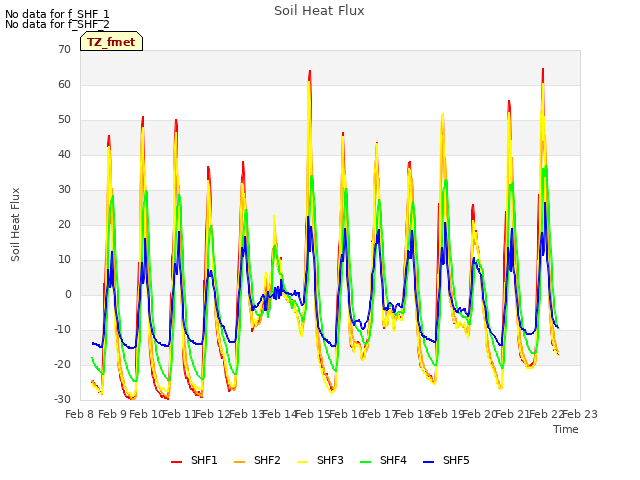
Task: Click the SHF1 red peak near Feb 10
Action: 143,117
